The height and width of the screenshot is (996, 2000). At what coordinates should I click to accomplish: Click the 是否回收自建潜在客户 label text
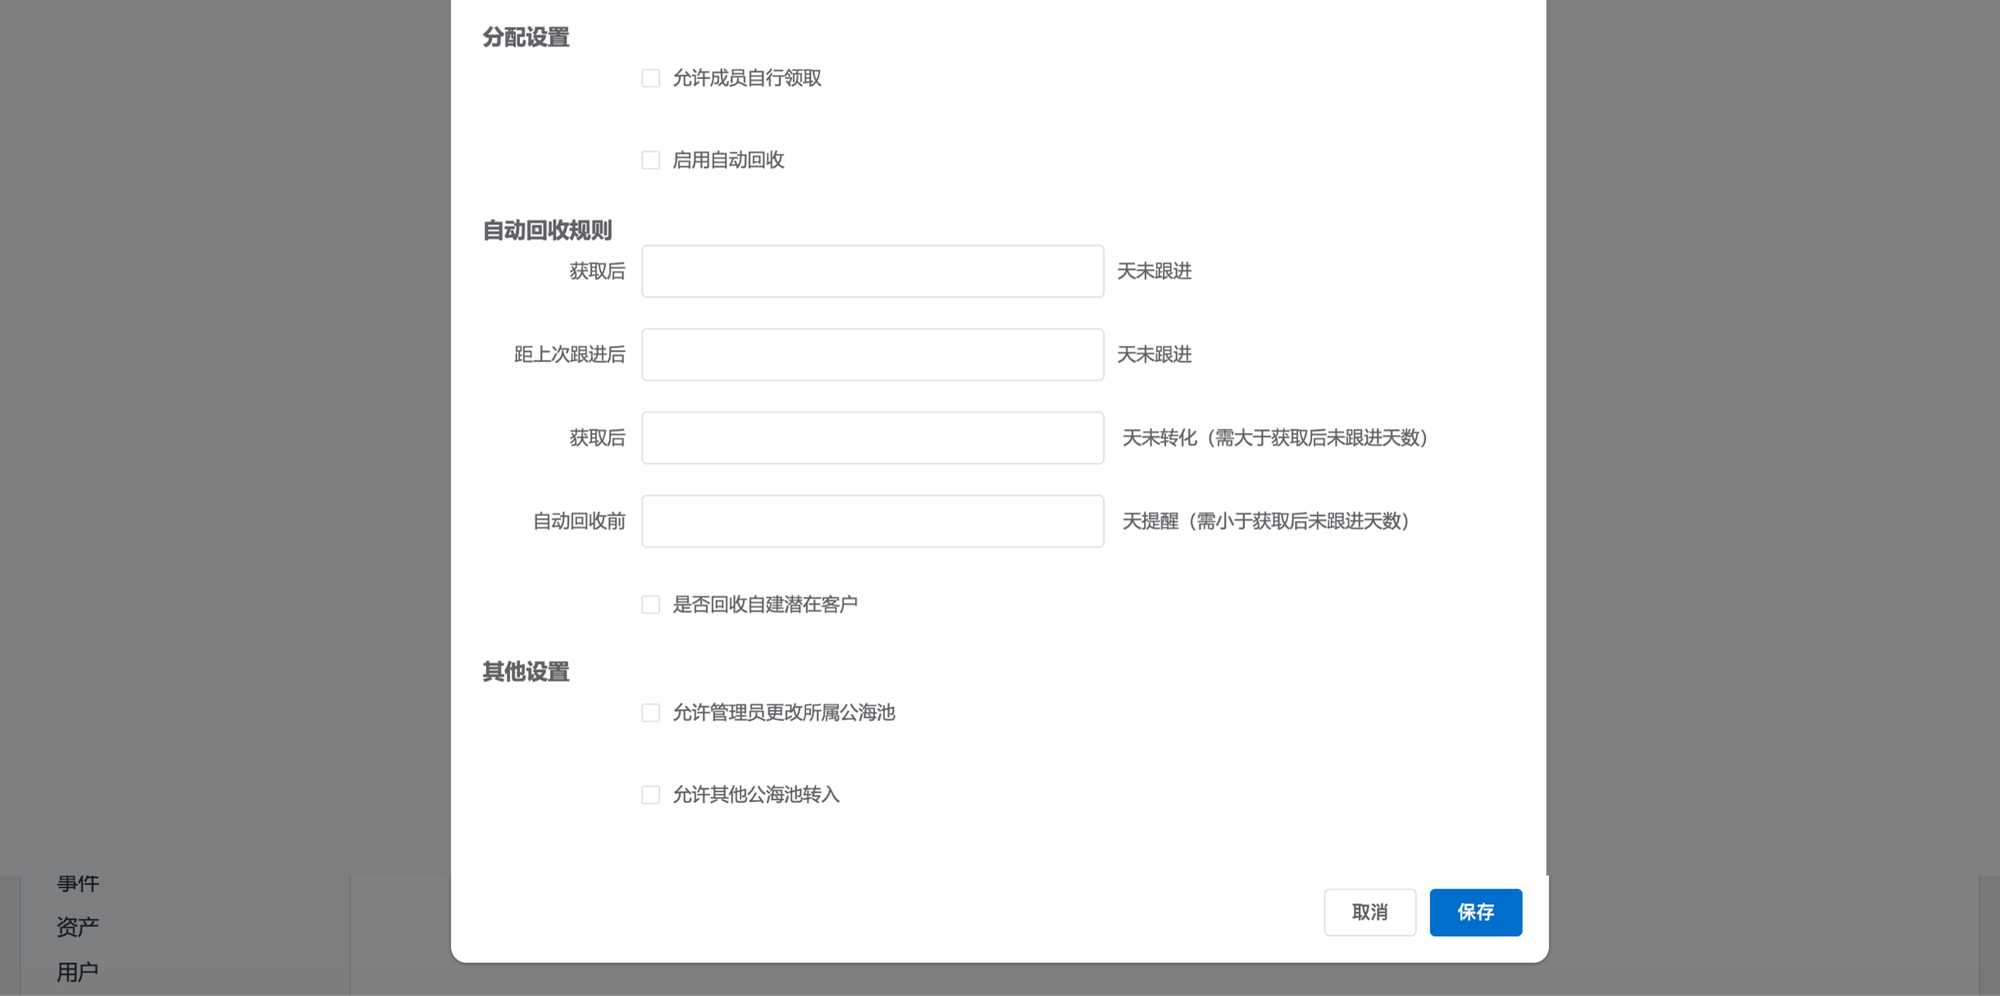point(765,605)
